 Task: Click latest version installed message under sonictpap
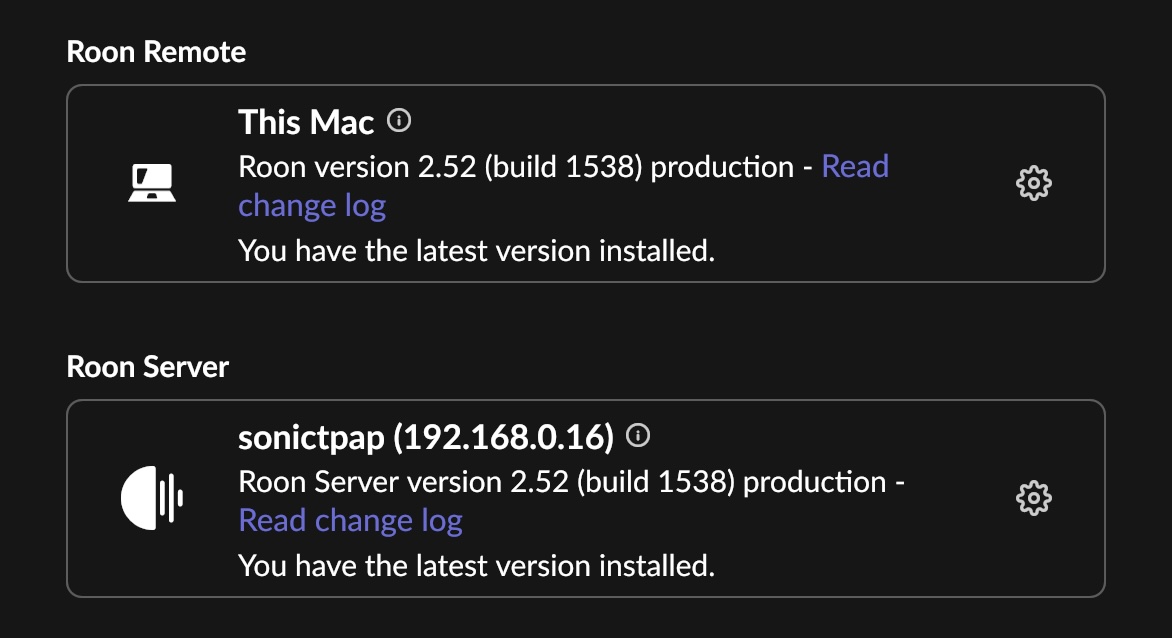click(476, 566)
